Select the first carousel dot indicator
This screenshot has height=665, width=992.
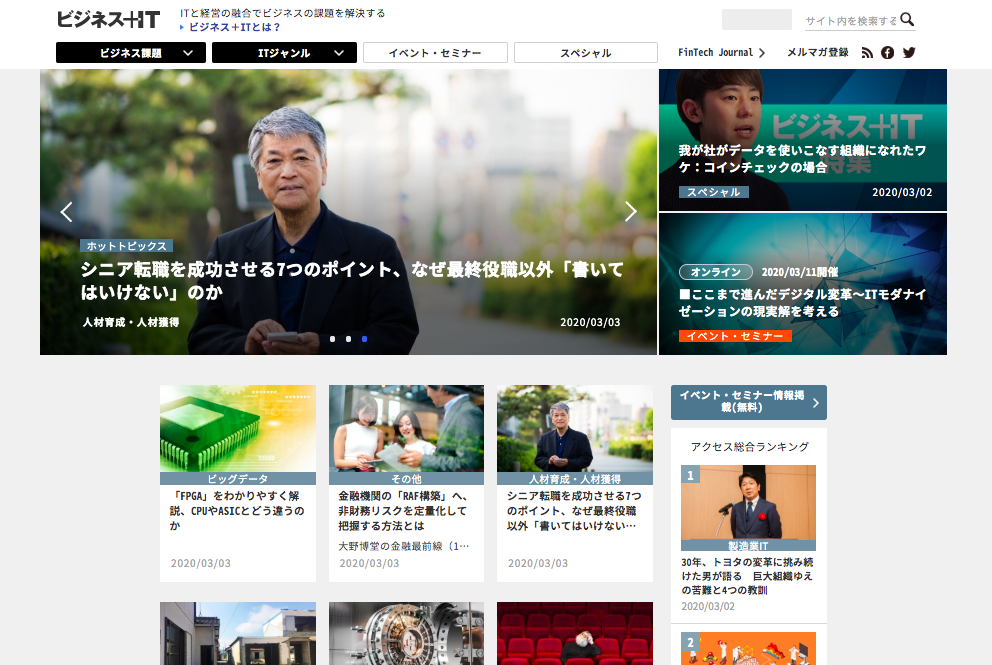332,339
